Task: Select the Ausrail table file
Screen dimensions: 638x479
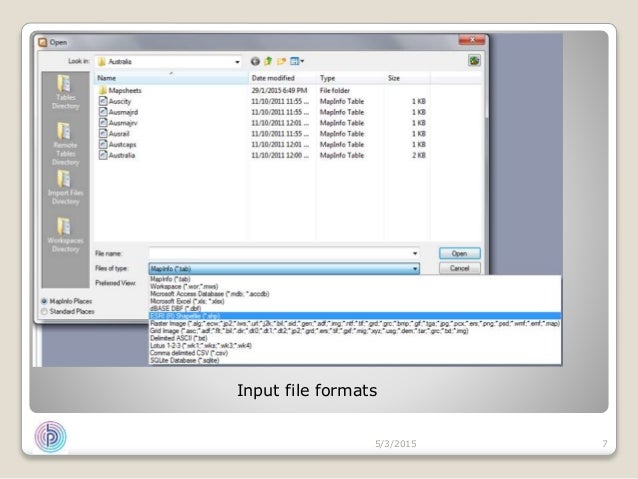Action: click(x=114, y=133)
